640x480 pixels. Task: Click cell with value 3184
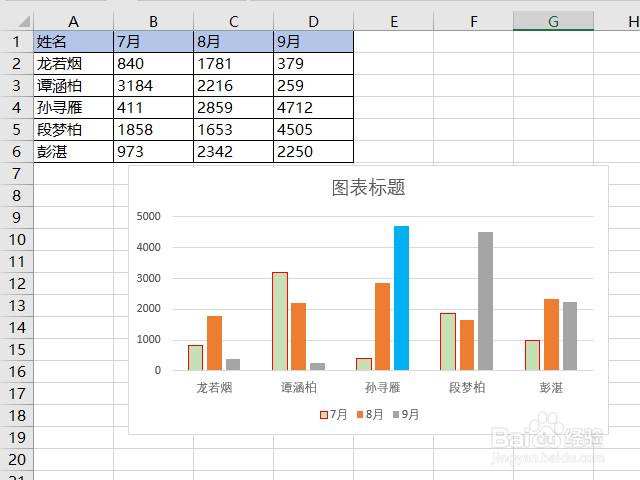(x=153, y=86)
